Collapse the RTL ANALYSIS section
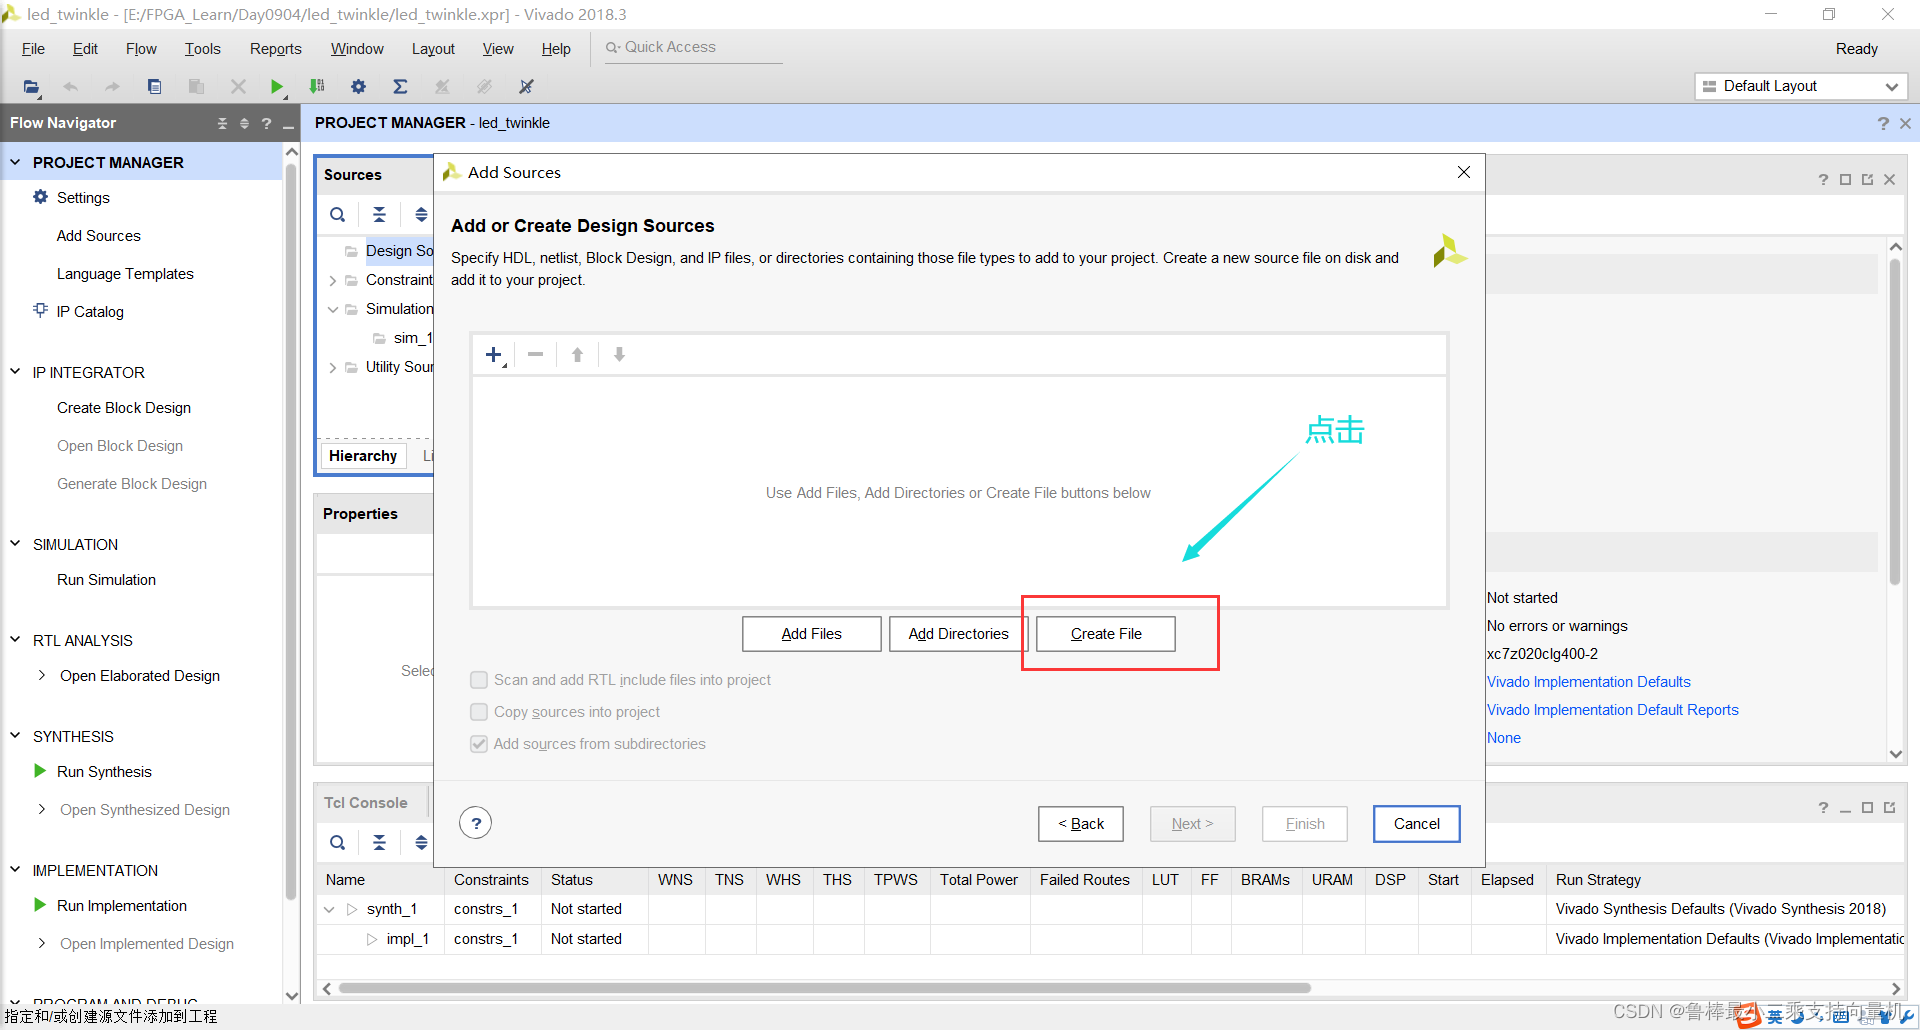Viewport: 1920px width, 1030px height. click(15, 639)
